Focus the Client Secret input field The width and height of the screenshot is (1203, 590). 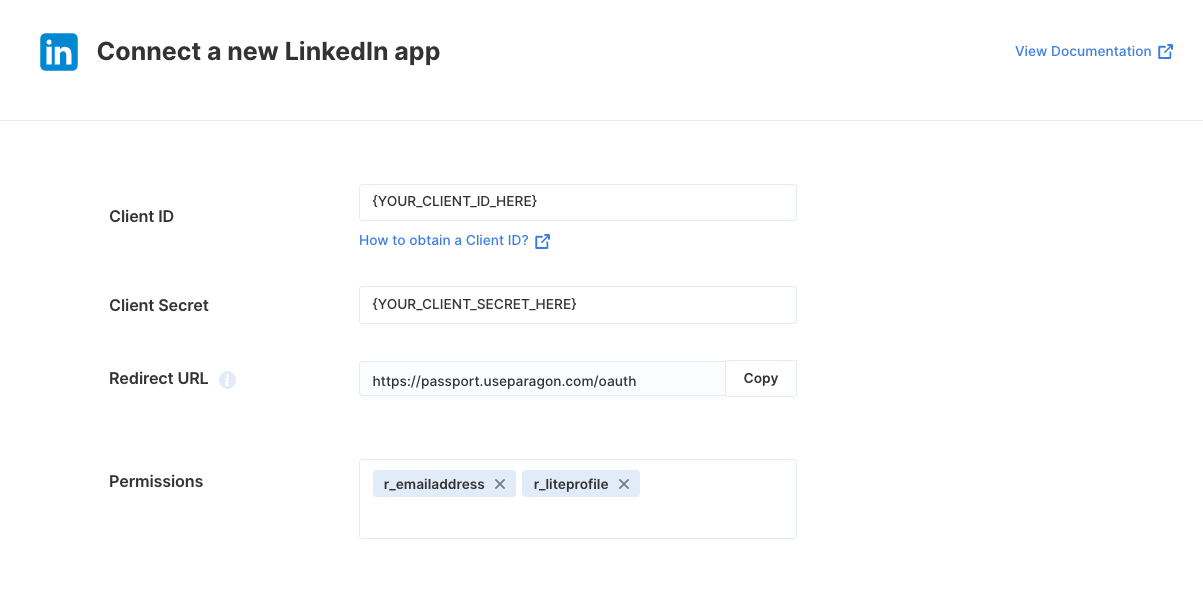(577, 305)
